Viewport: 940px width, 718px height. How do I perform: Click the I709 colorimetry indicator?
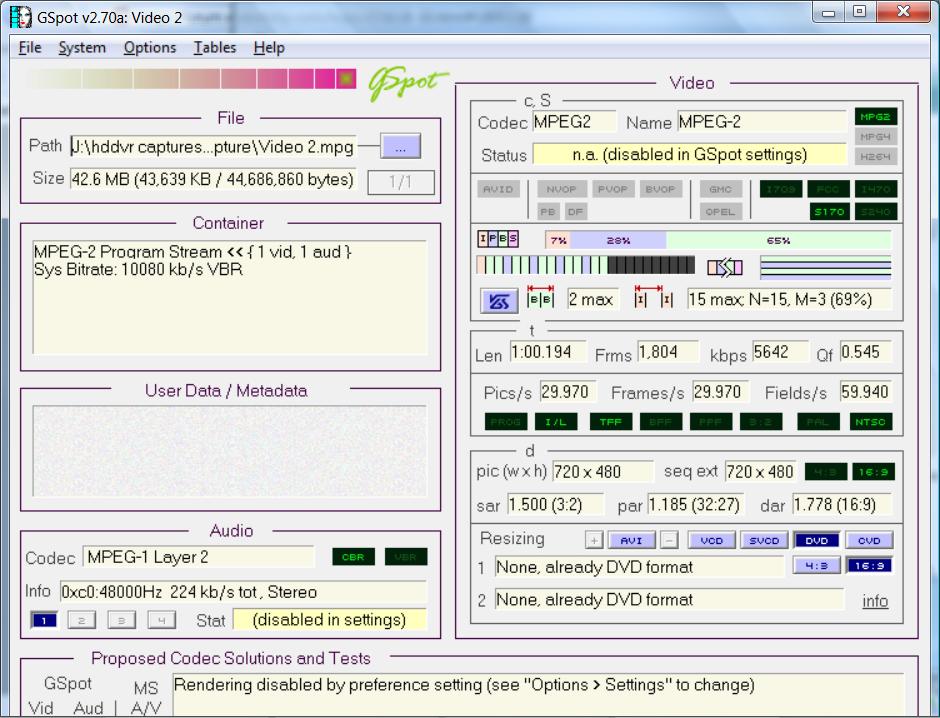coord(781,189)
